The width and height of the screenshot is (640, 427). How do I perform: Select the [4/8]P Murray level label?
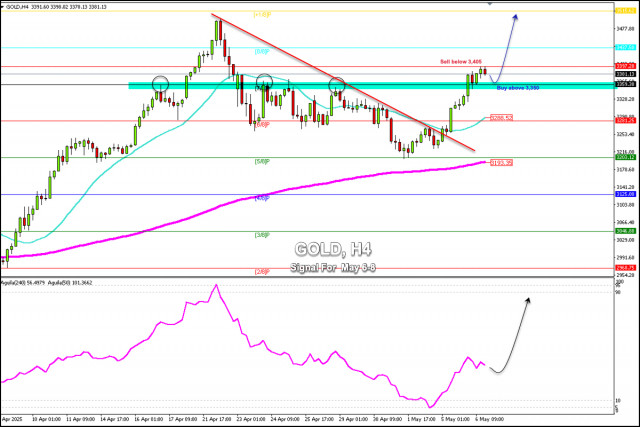262,198
